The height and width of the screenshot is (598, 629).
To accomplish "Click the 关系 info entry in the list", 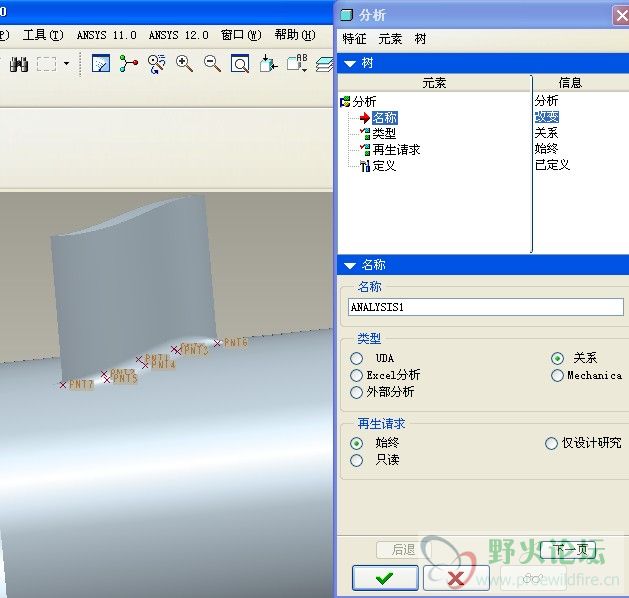I will (546, 132).
